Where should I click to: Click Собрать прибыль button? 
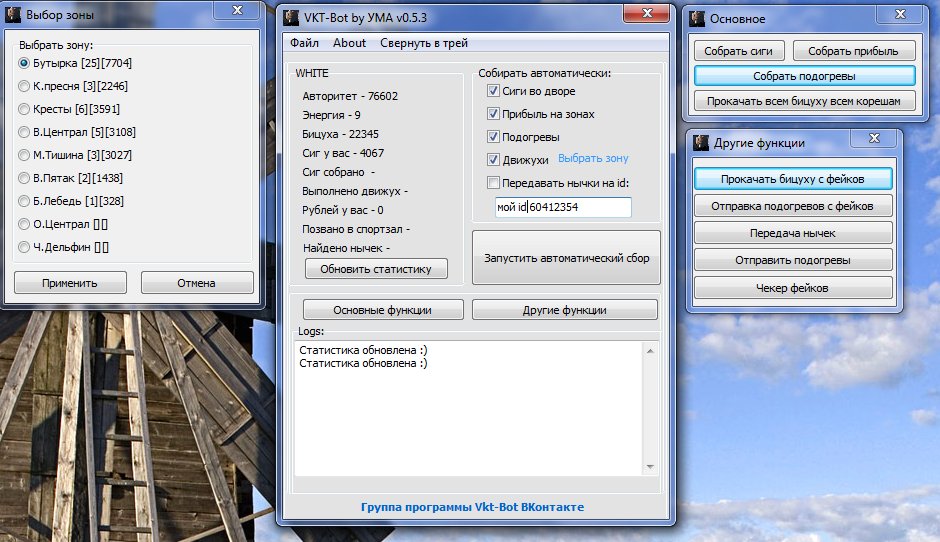click(854, 51)
